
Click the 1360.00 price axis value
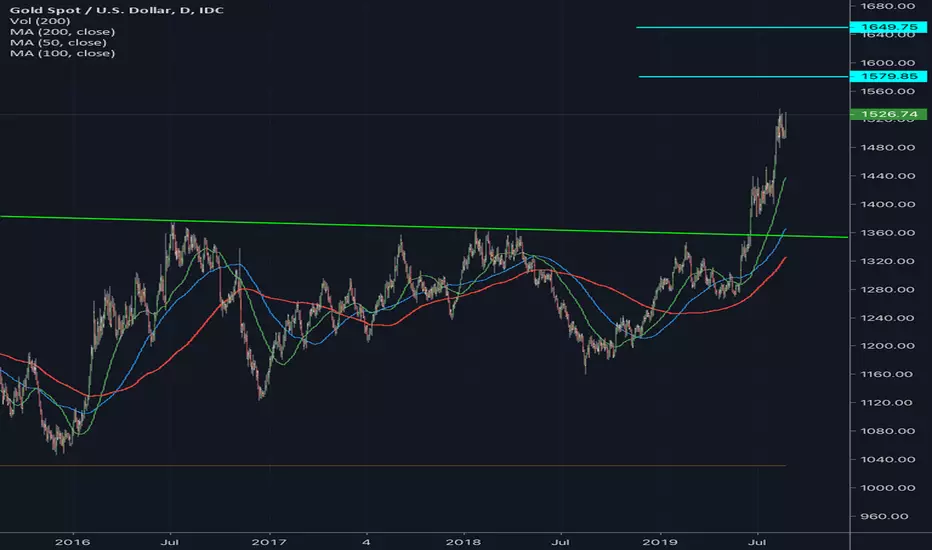[x=888, y=232]
